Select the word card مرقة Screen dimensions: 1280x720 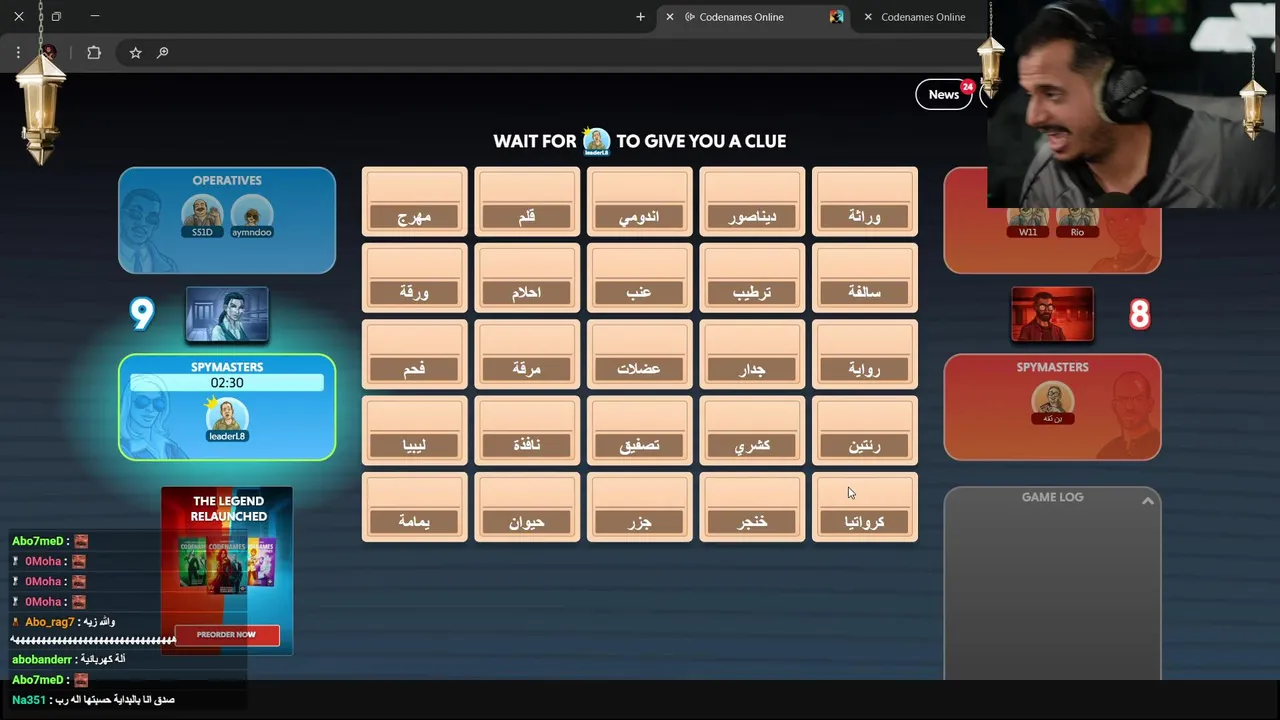pos(527,354)
